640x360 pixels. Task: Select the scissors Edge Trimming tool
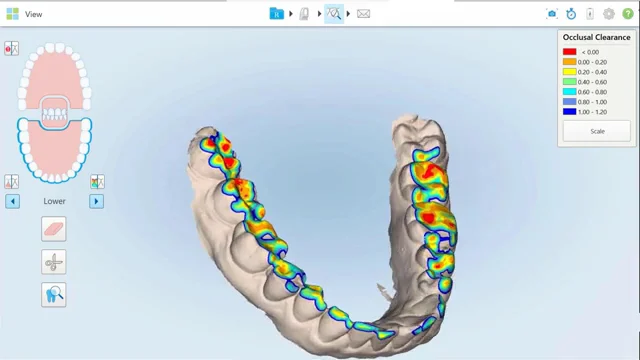[53, 262]
